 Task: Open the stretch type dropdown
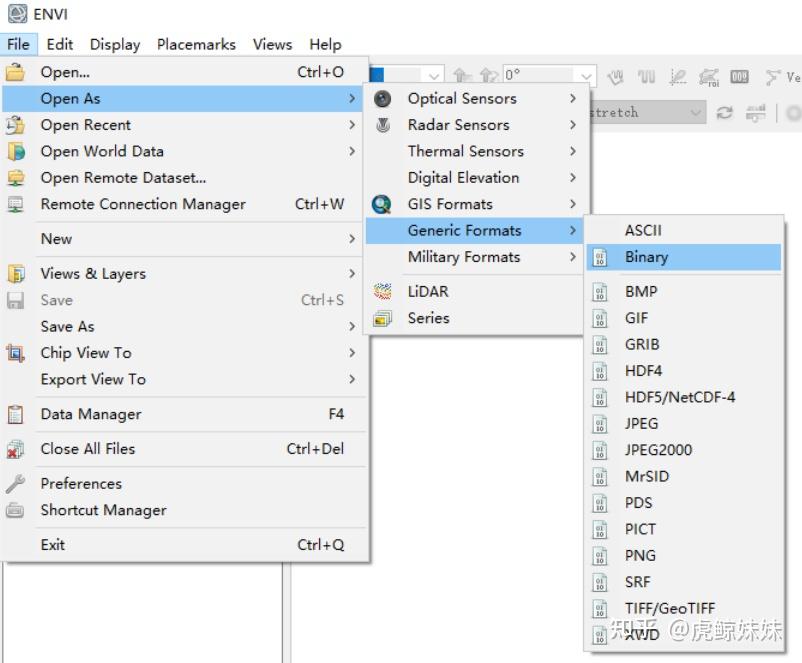[x=695, y=112]
